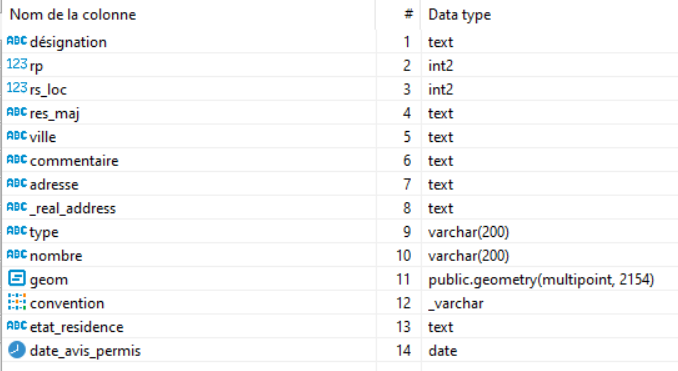Click the array grid icon beside convention
Image resolution: width=678 pixels, height=371 pixels.
pos(17,302)
